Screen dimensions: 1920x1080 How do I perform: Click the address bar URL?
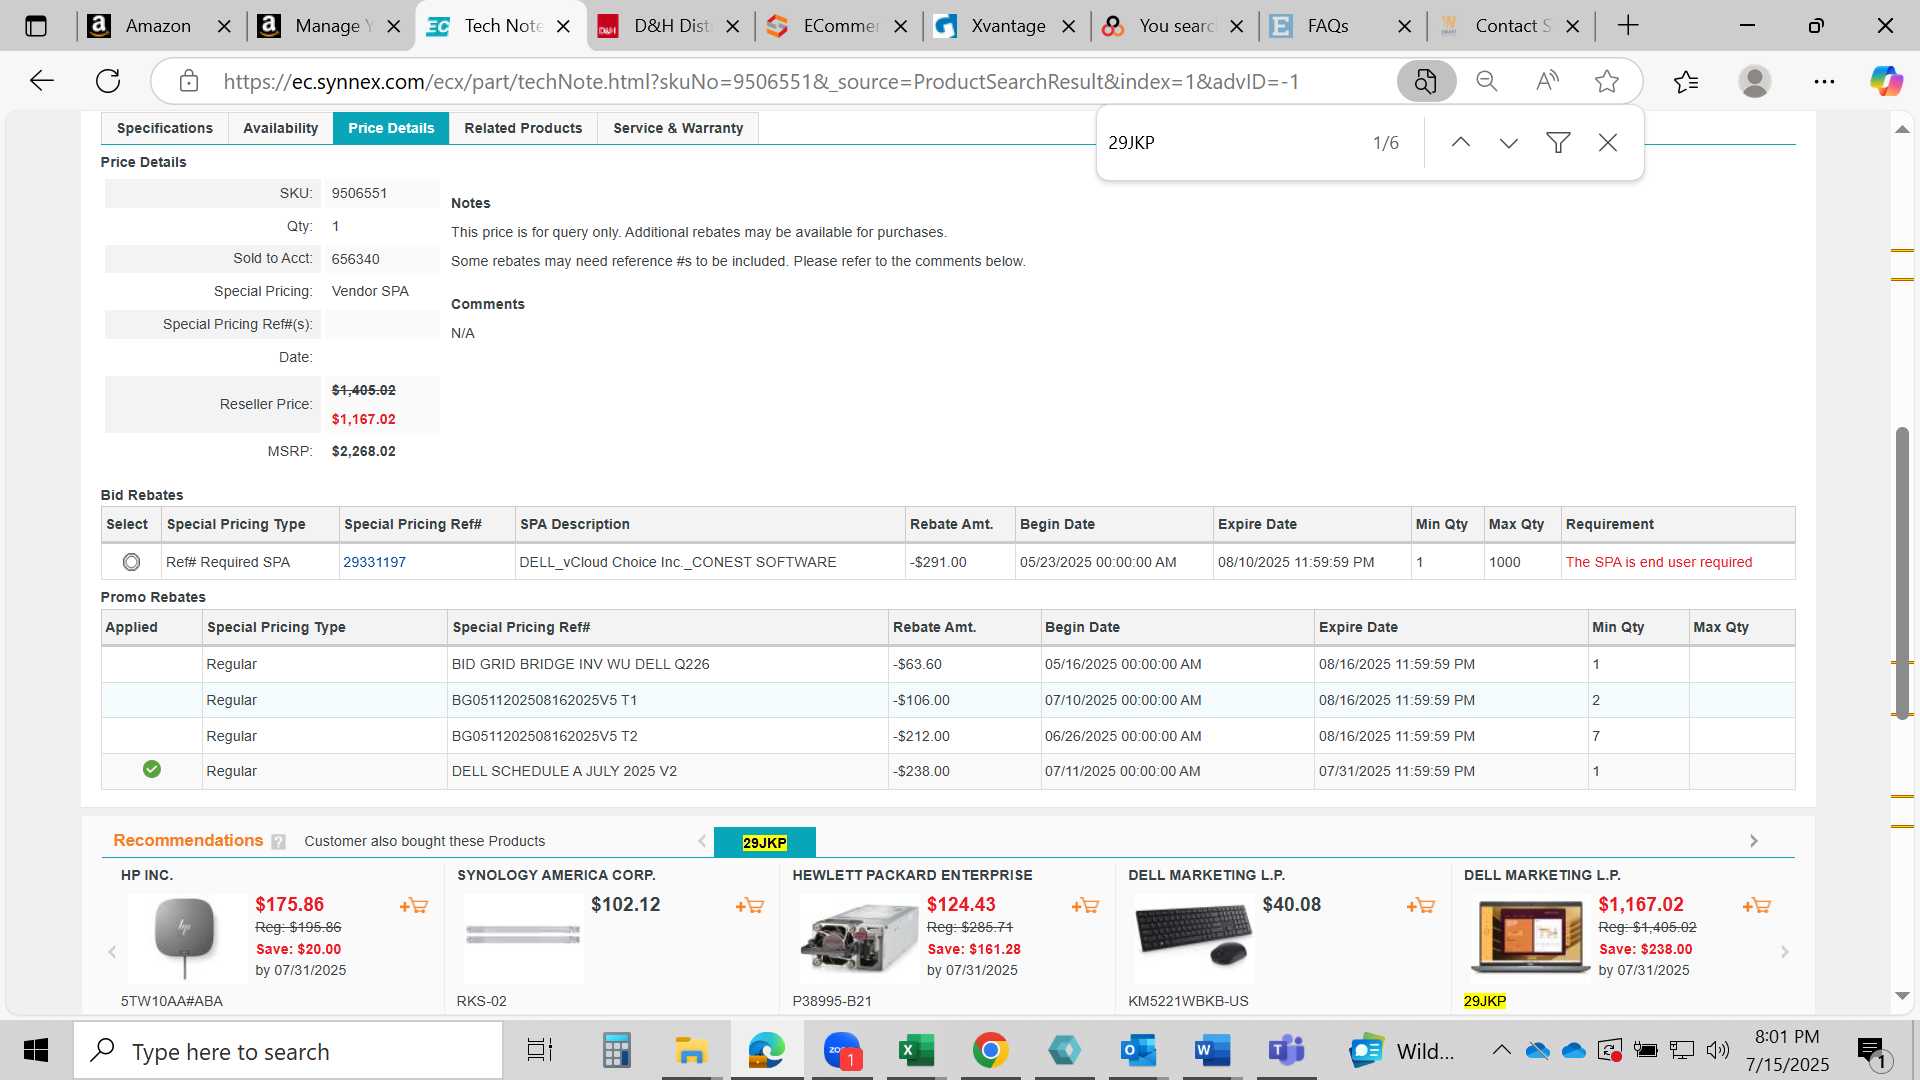761,81
